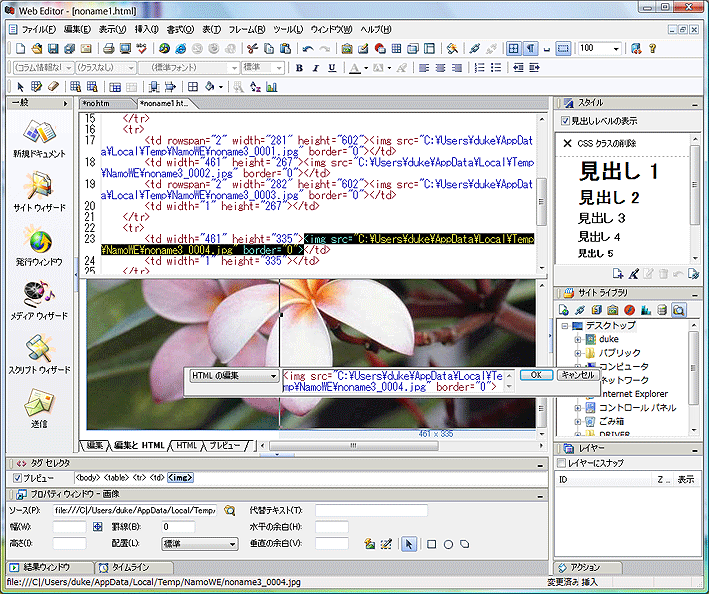709x594 pixels.
Task: Open the 新規ドキュメント wizard icon
Action: 39,133
